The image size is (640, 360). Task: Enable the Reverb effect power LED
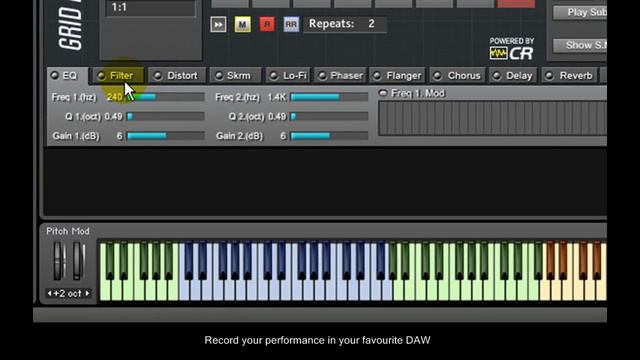(x=550, y=76)
